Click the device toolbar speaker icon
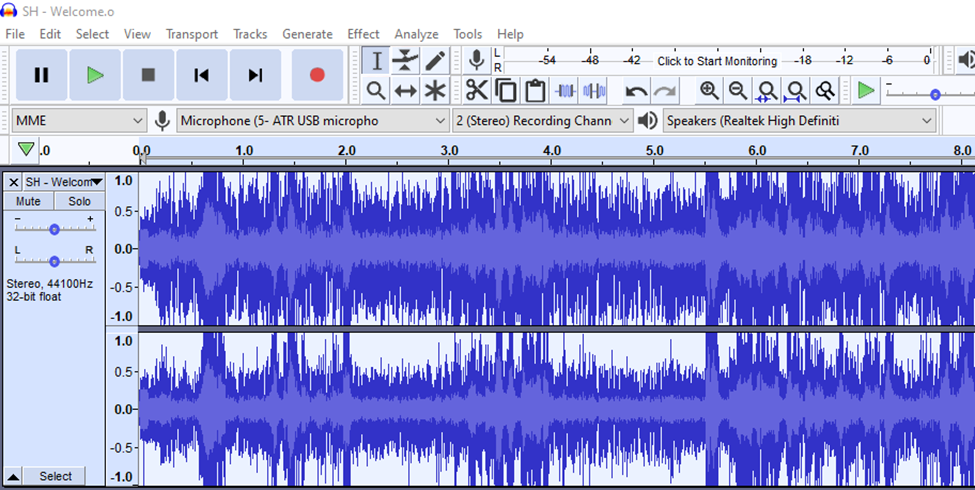 (x=647, y=121)
